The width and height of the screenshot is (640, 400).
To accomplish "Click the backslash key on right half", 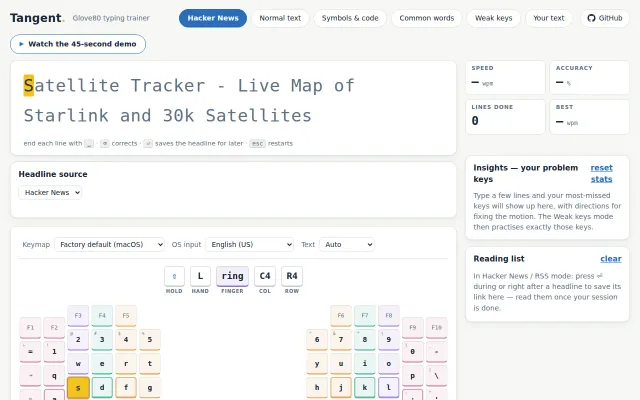I will click(436, 376).
